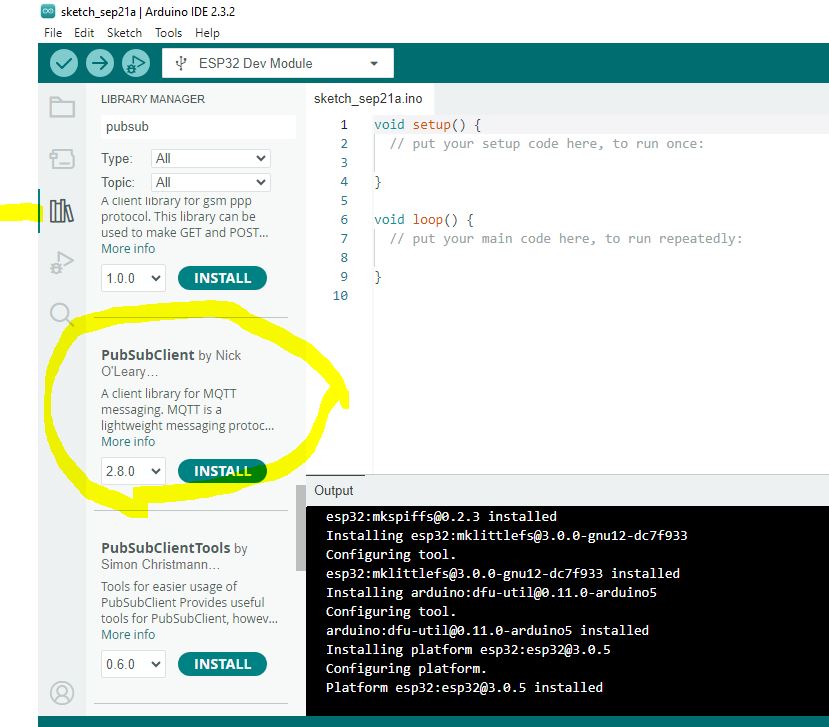This screenshot has height=727, width=829.
Task: Click the Output panel header
Action: coord(334,491)
